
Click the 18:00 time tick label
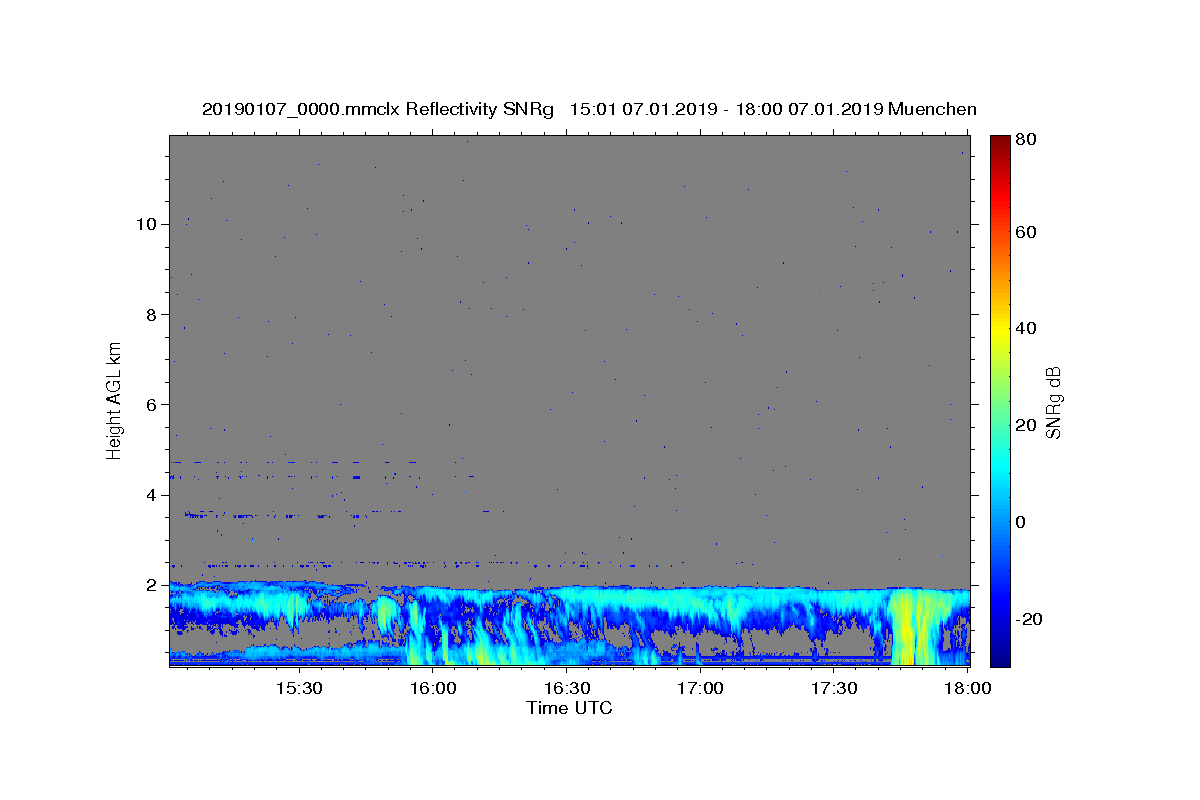[968, 688]
